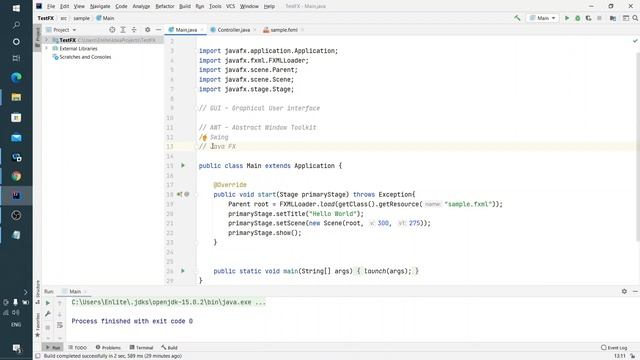Open the File menu
This screenshot has height=360, width=640.
(x=51, y=6)
